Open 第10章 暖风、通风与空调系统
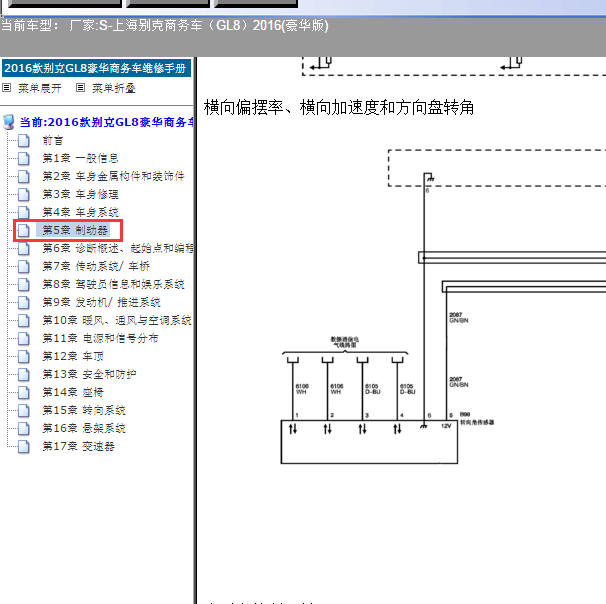The width and height of the screenshot is (606, 604). (117, 320)
